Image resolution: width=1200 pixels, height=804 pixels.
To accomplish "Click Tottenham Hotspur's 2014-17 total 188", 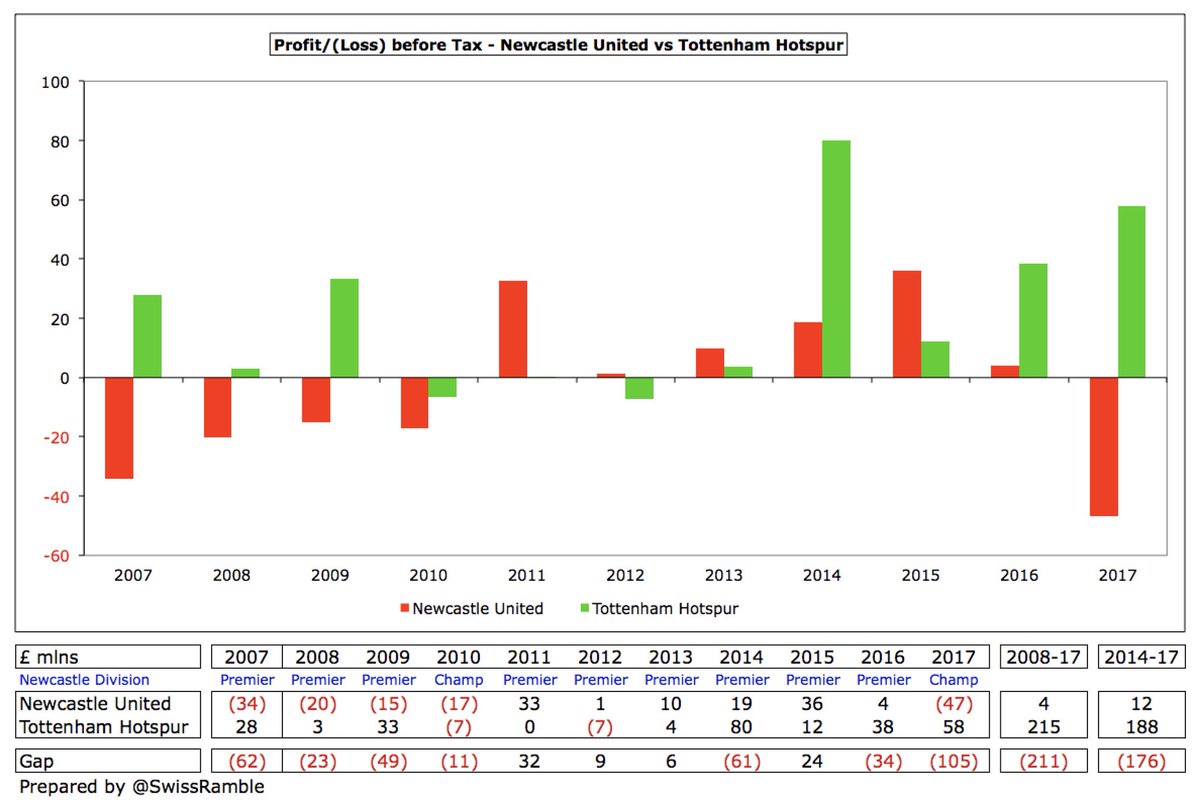I will pos(1141,727).
